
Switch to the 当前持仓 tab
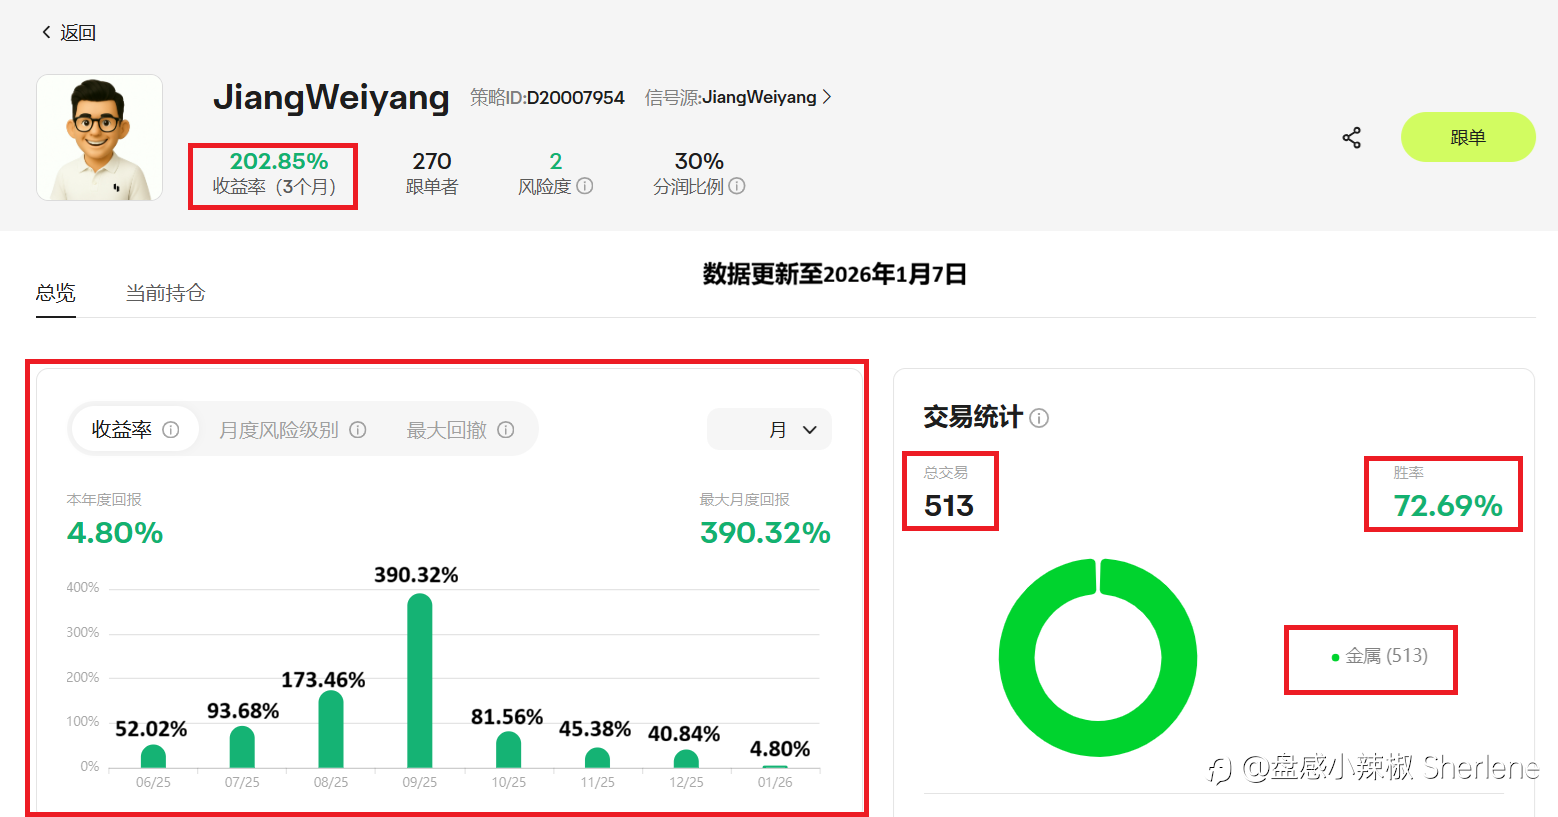165,293
